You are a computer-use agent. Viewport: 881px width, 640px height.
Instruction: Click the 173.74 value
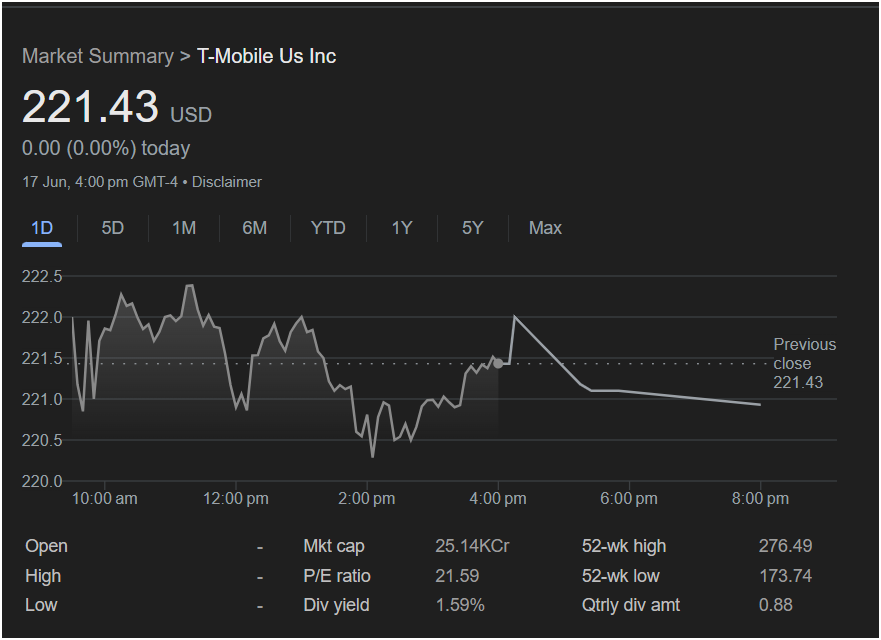point(785,576)
